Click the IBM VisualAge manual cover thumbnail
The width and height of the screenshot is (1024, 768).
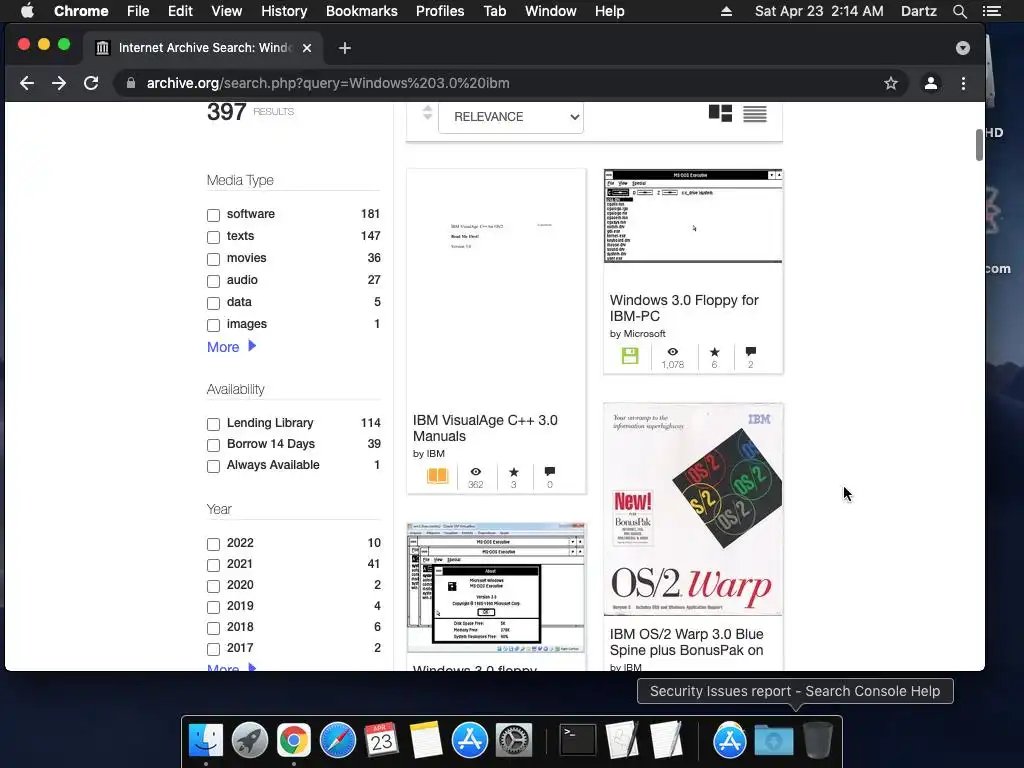click(496, 287)
